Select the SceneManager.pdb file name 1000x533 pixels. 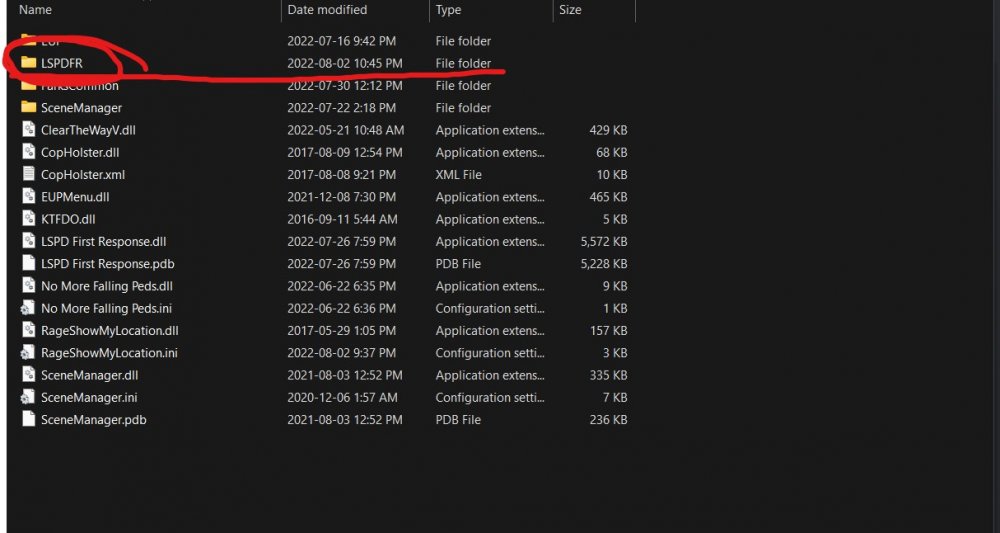[94, 420]
